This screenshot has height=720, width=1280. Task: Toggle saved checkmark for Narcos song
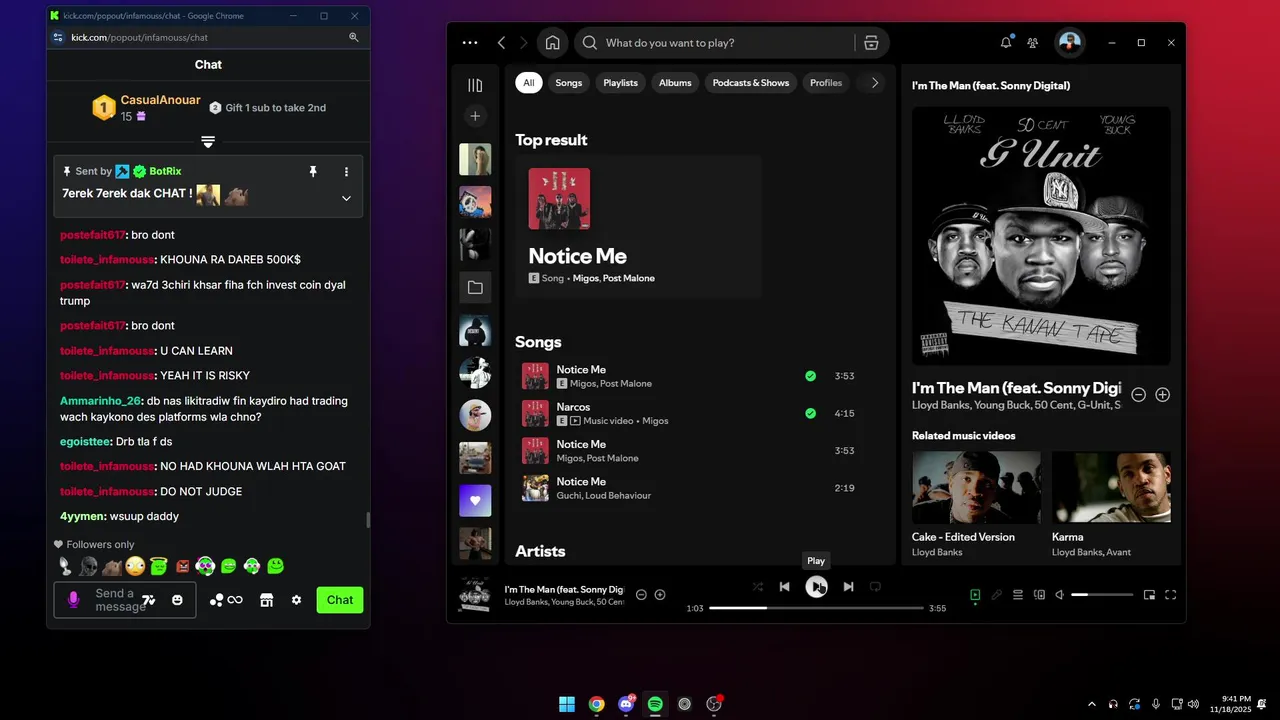tap(810, 413)
